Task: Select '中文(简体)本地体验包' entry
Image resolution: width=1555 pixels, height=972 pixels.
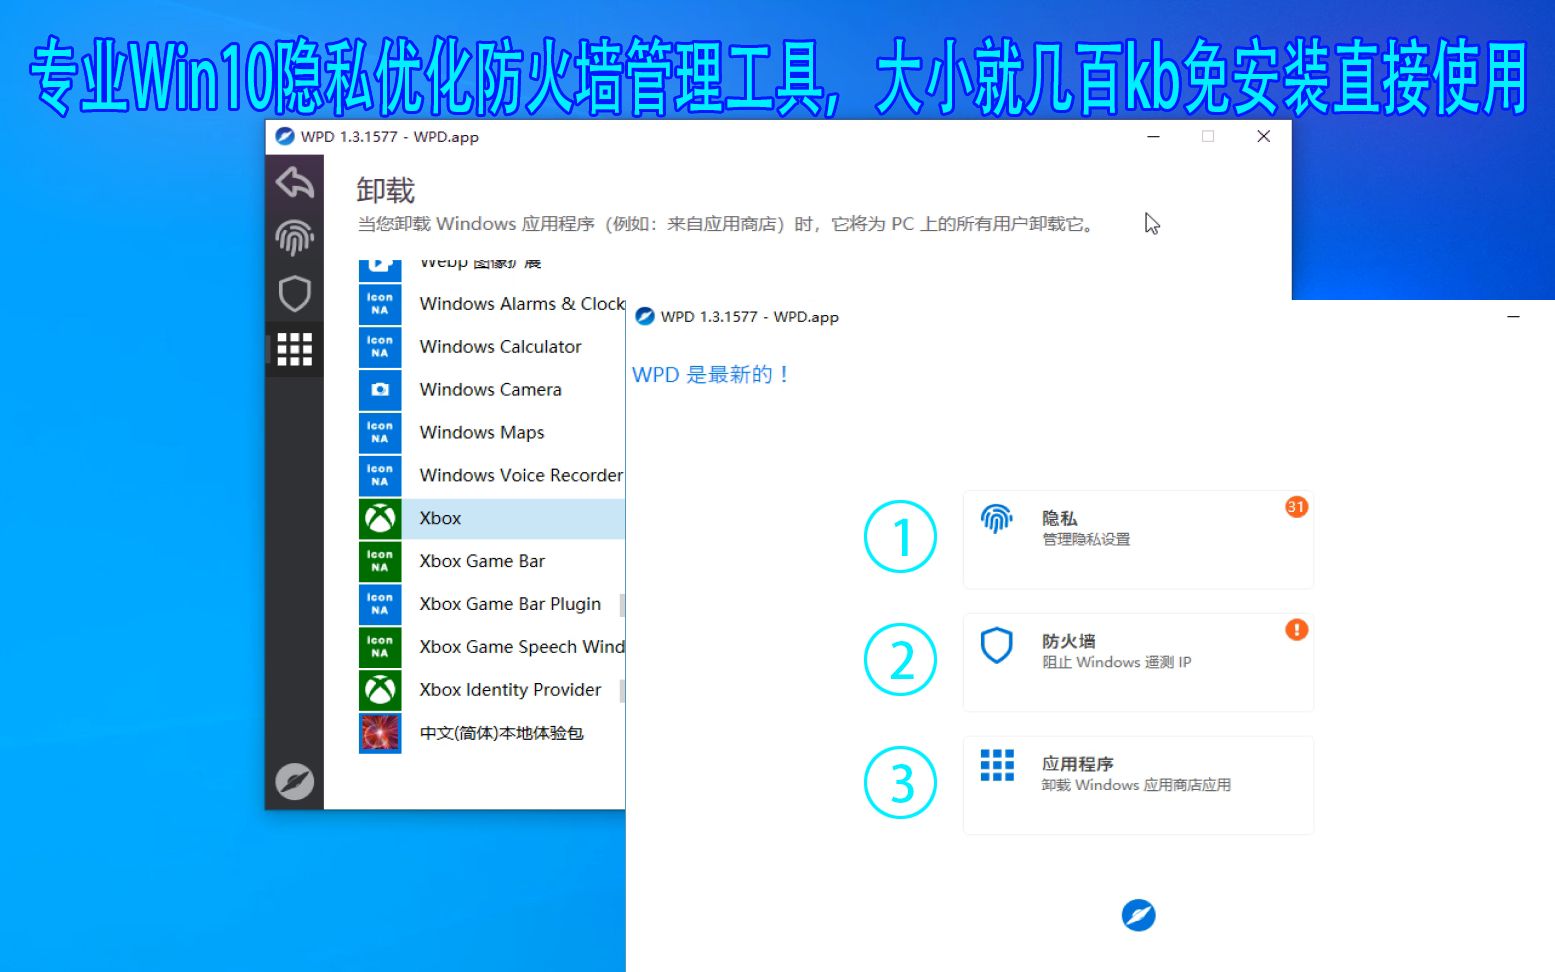Action: click(492, 733)
